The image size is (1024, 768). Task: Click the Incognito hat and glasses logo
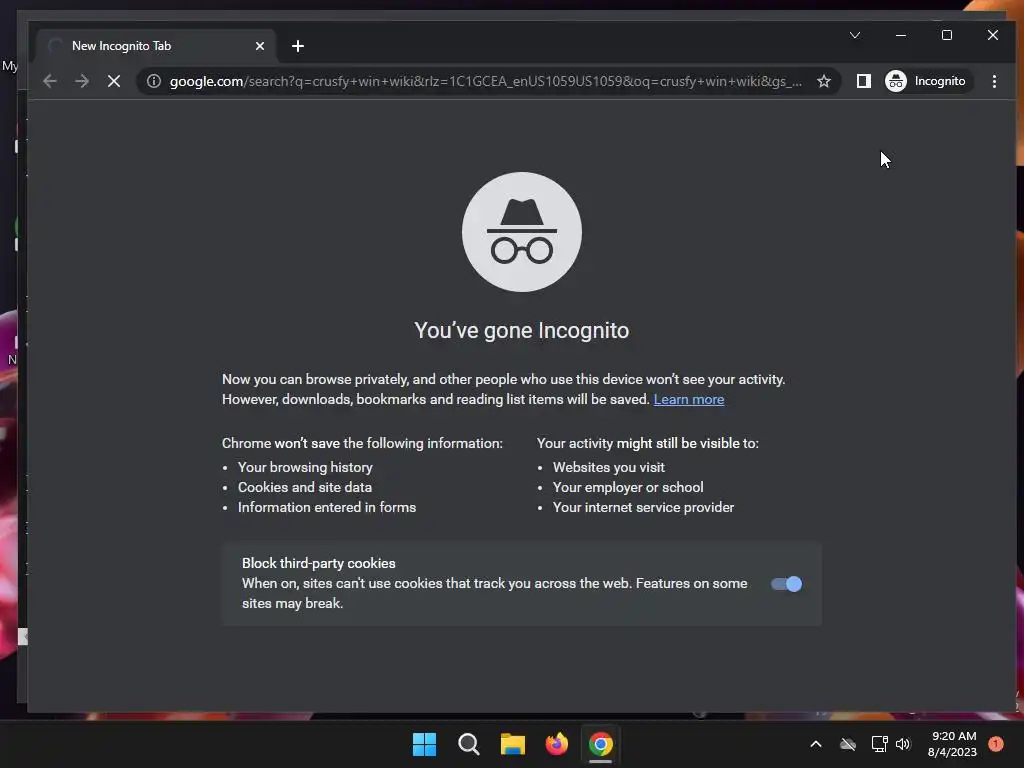pos(522,231)
